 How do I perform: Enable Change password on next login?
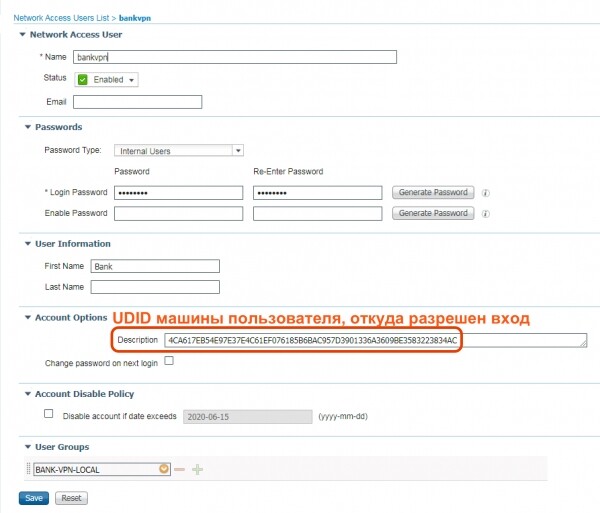(168, 362)
